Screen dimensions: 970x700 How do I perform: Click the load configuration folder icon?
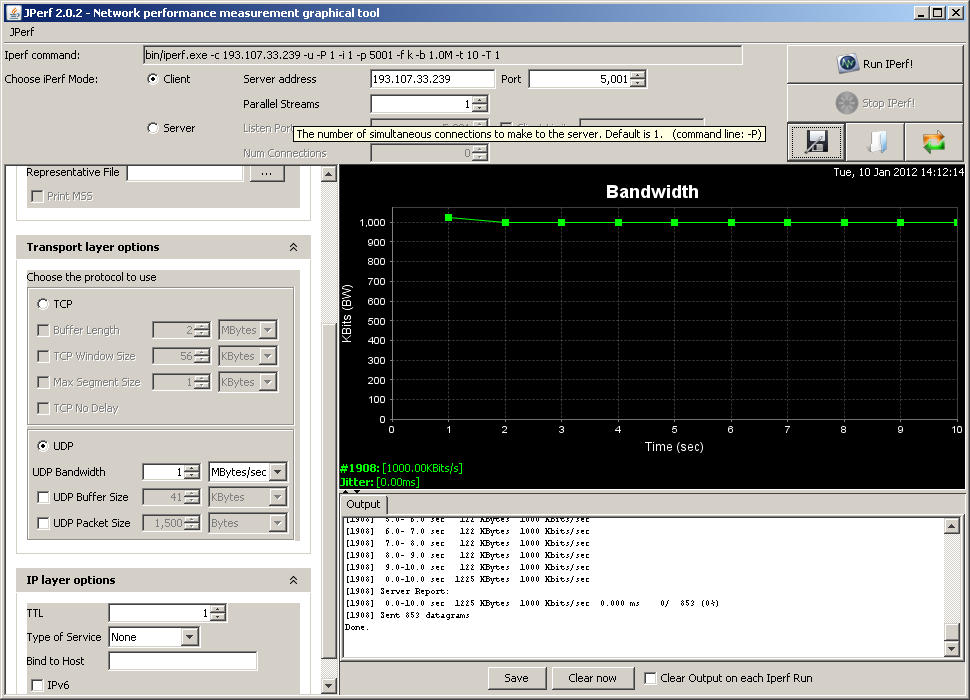point(875,142)
